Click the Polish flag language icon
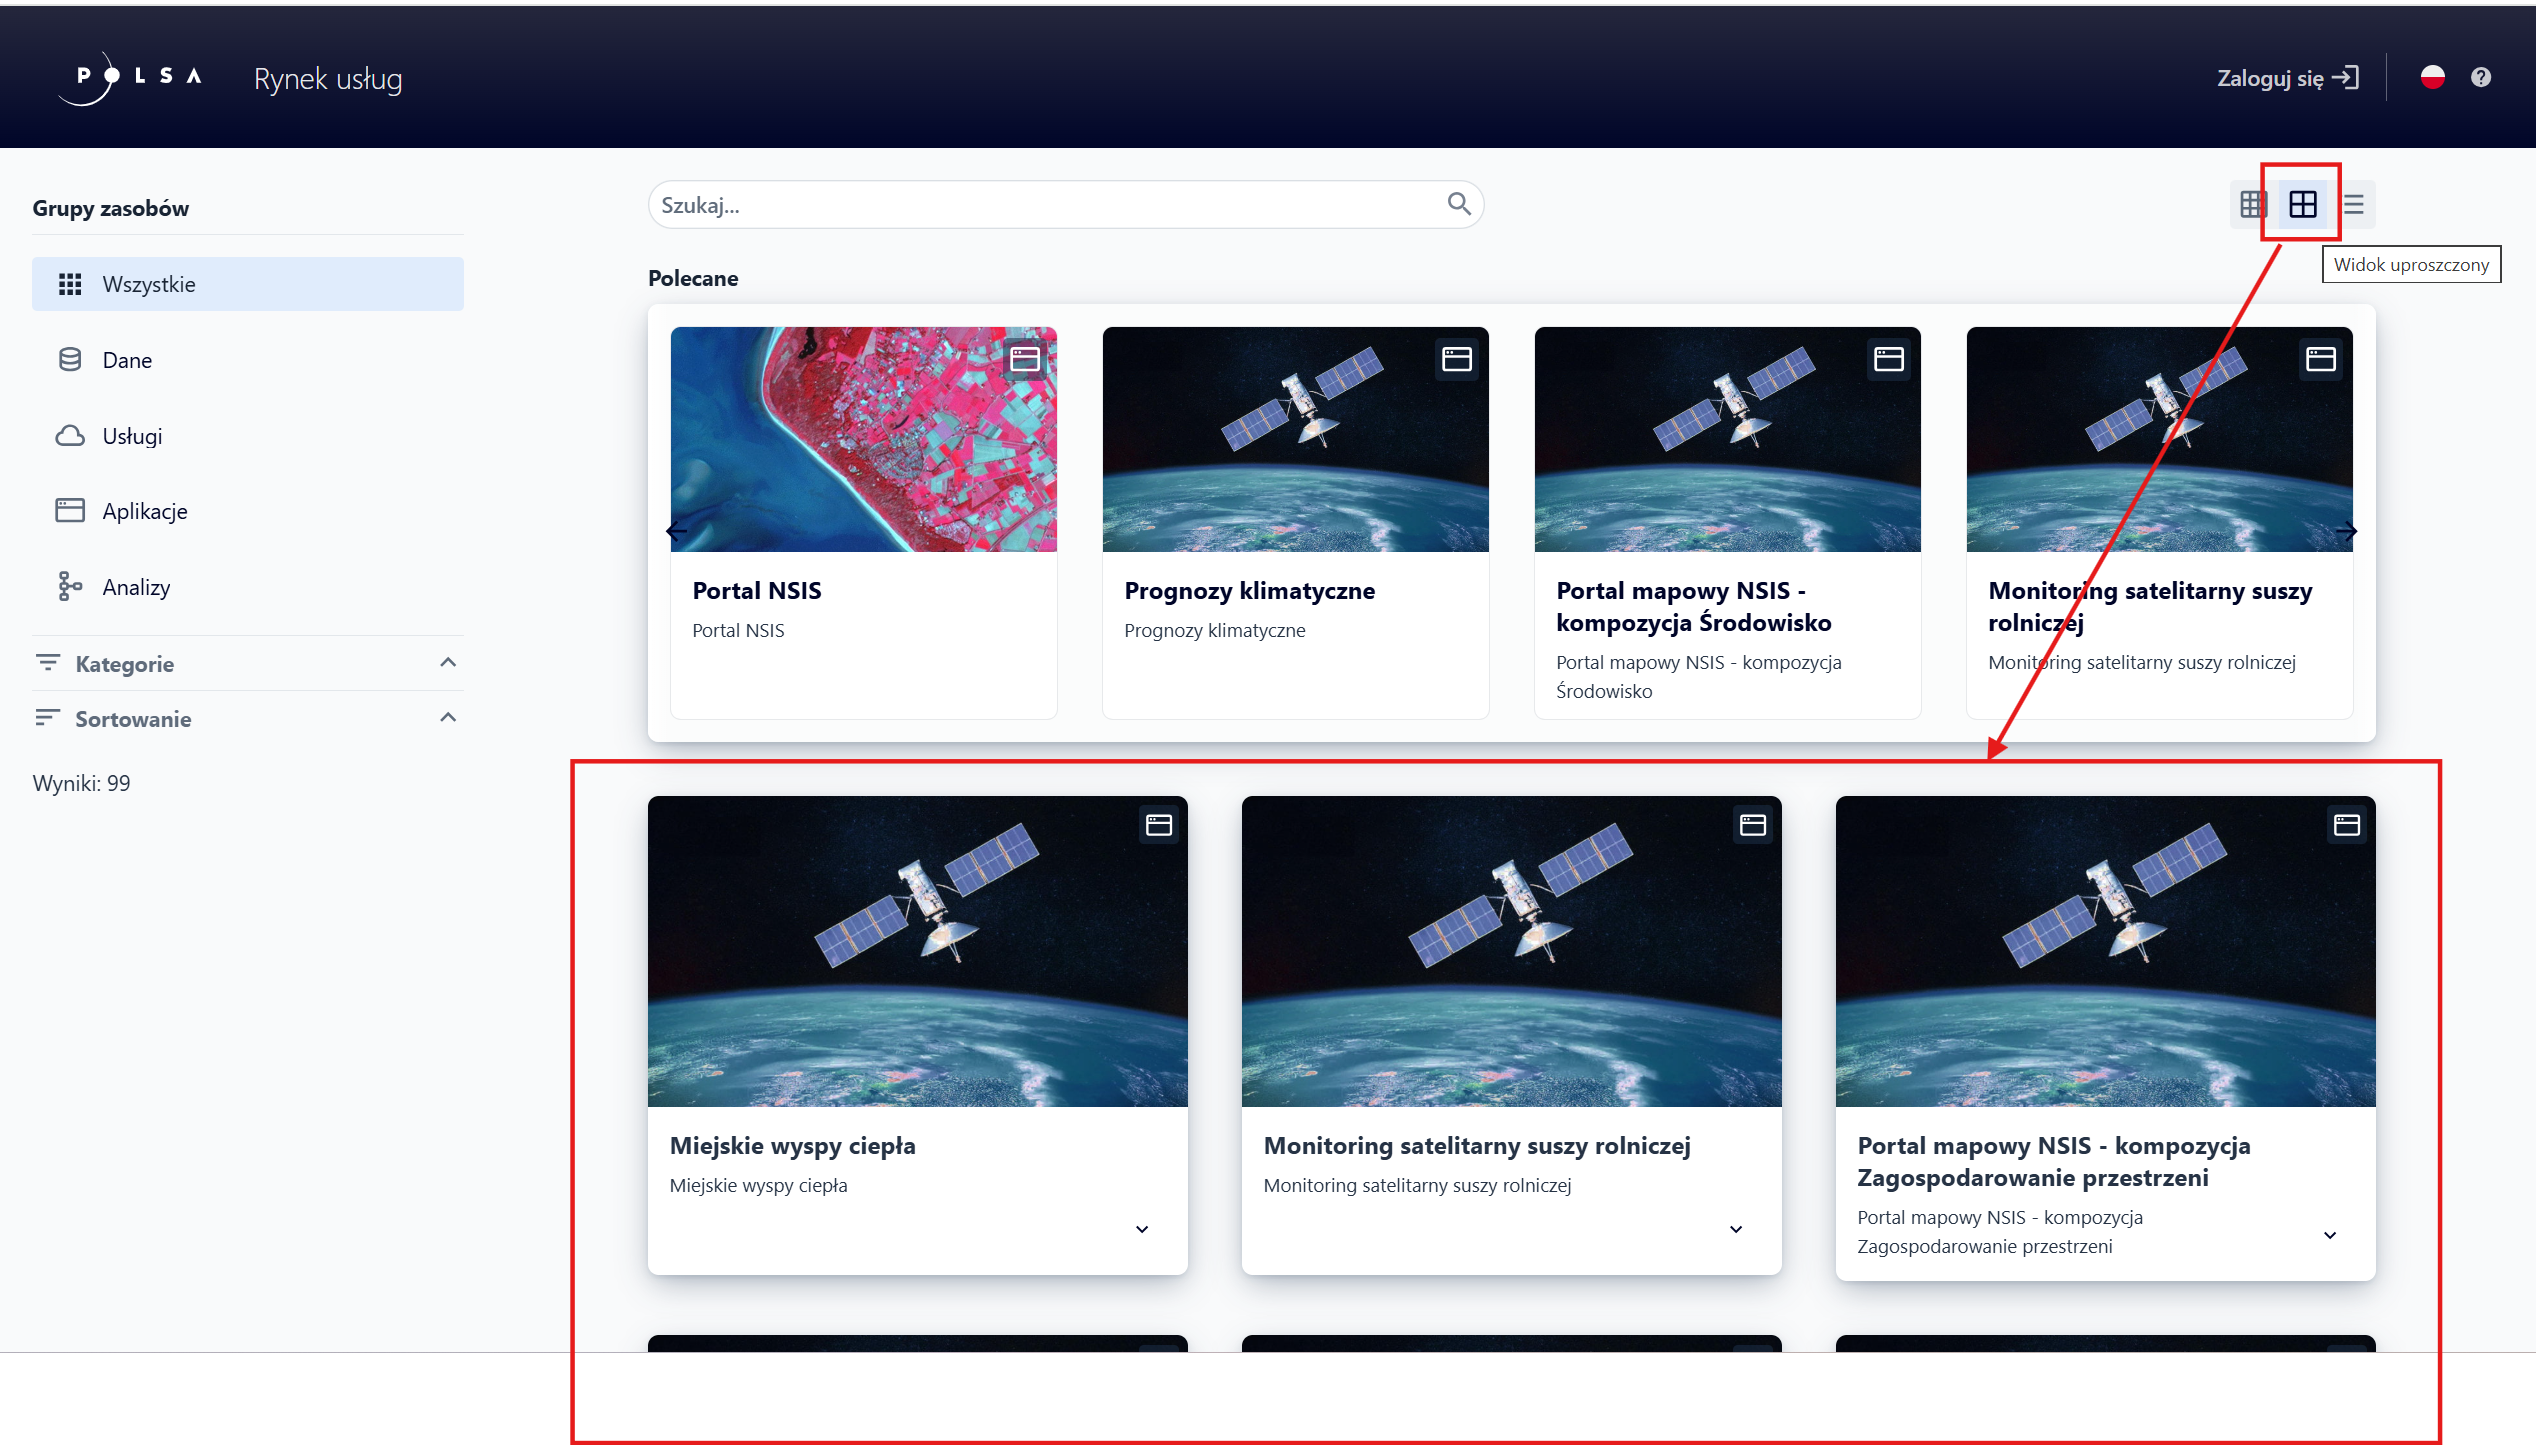 point(2432,78)
